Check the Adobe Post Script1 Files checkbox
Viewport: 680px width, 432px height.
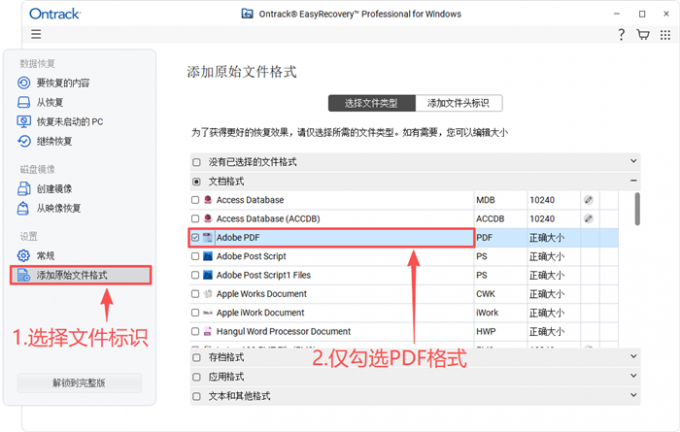(x=195, y=275)
